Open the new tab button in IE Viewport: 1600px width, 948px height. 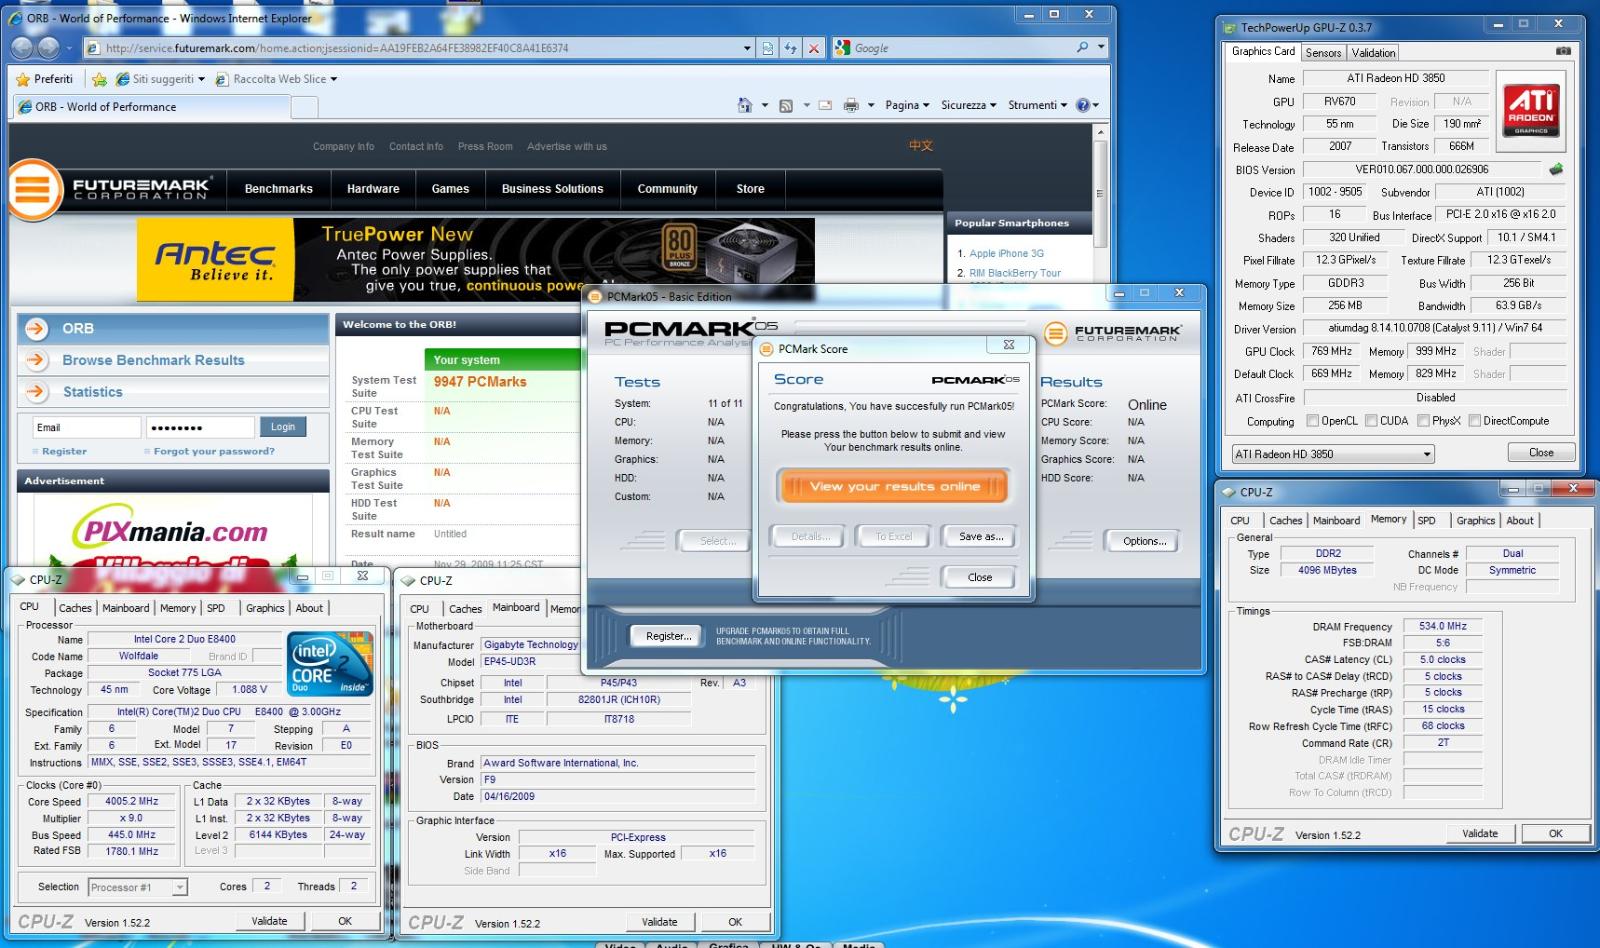[304, 107]
